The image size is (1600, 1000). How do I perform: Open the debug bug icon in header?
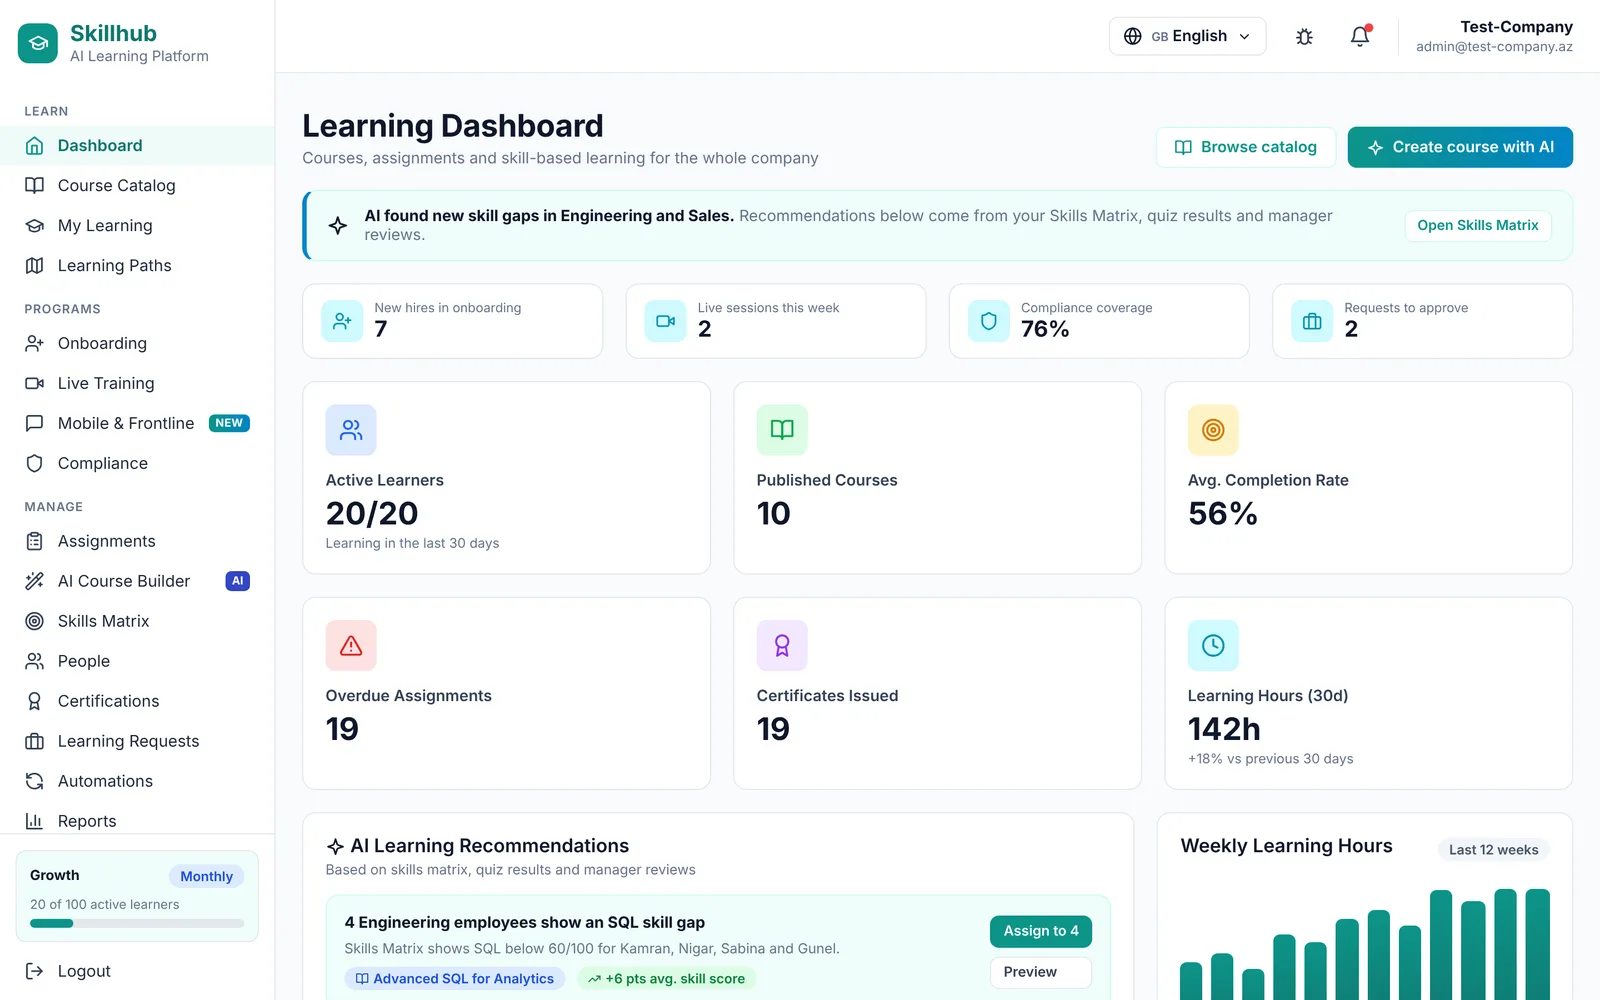(x=1304, y=37)
